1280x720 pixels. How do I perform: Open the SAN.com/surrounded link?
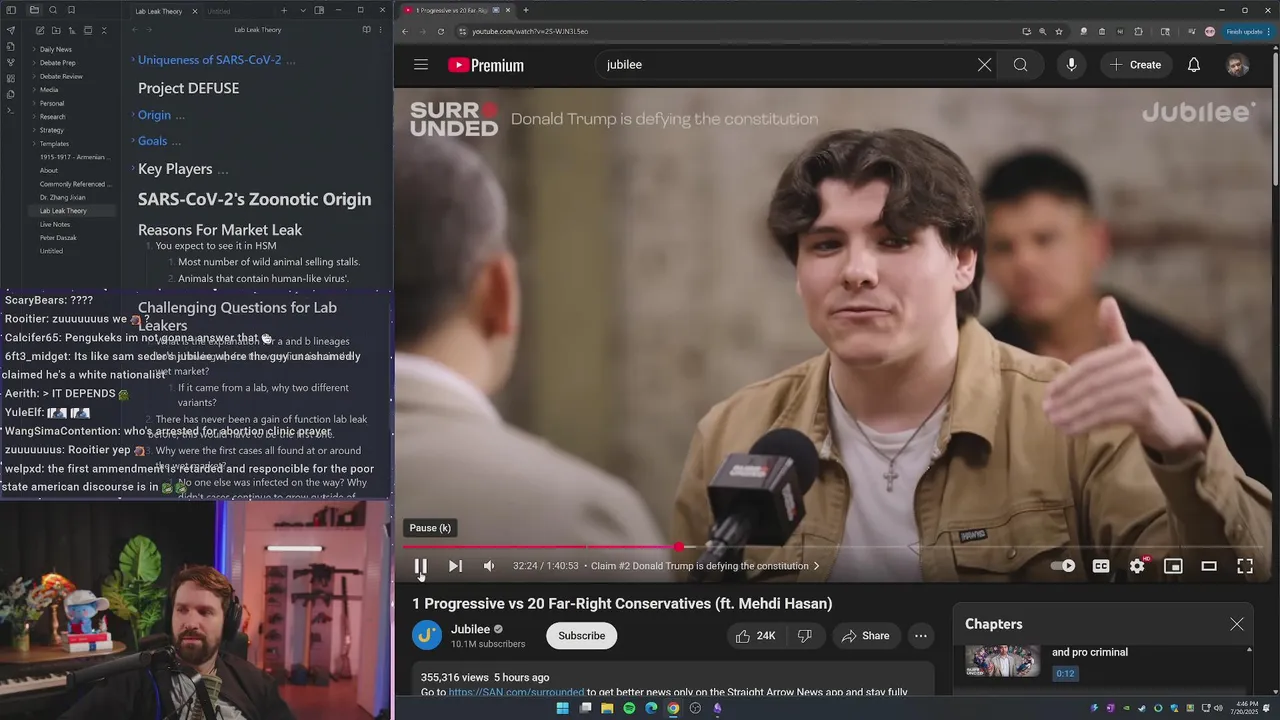coord(516,692)
